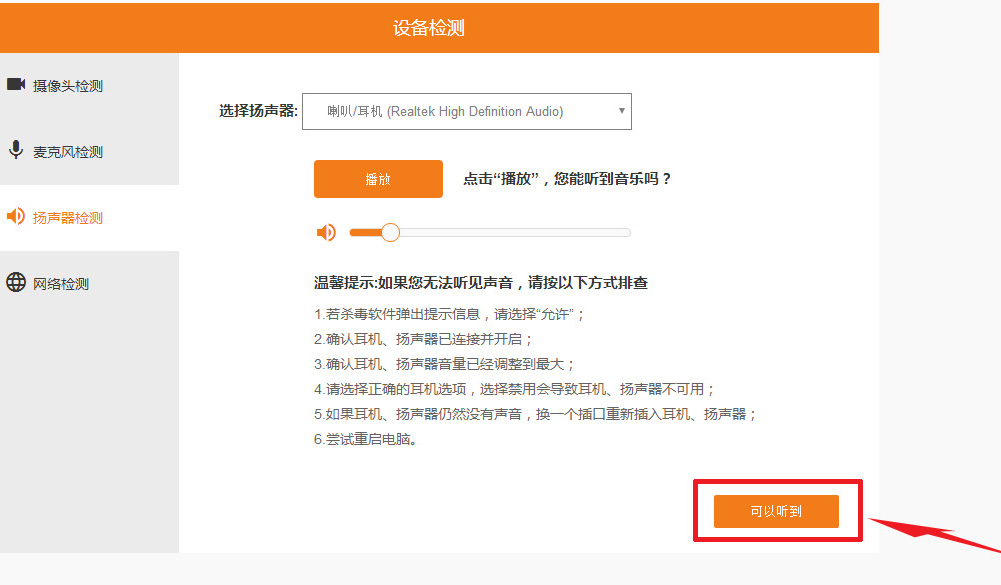Click the volume icon beside the slider
1001x585 pixels.
[326, 233]
